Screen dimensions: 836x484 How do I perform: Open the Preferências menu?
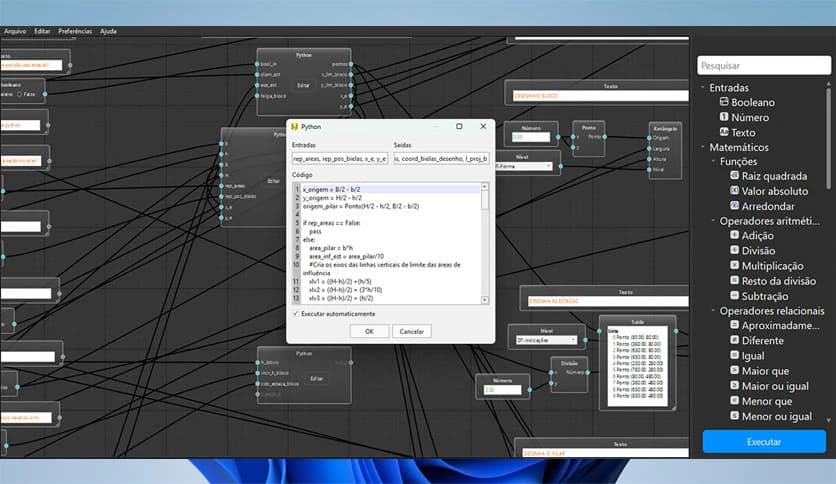pos(75,31)
